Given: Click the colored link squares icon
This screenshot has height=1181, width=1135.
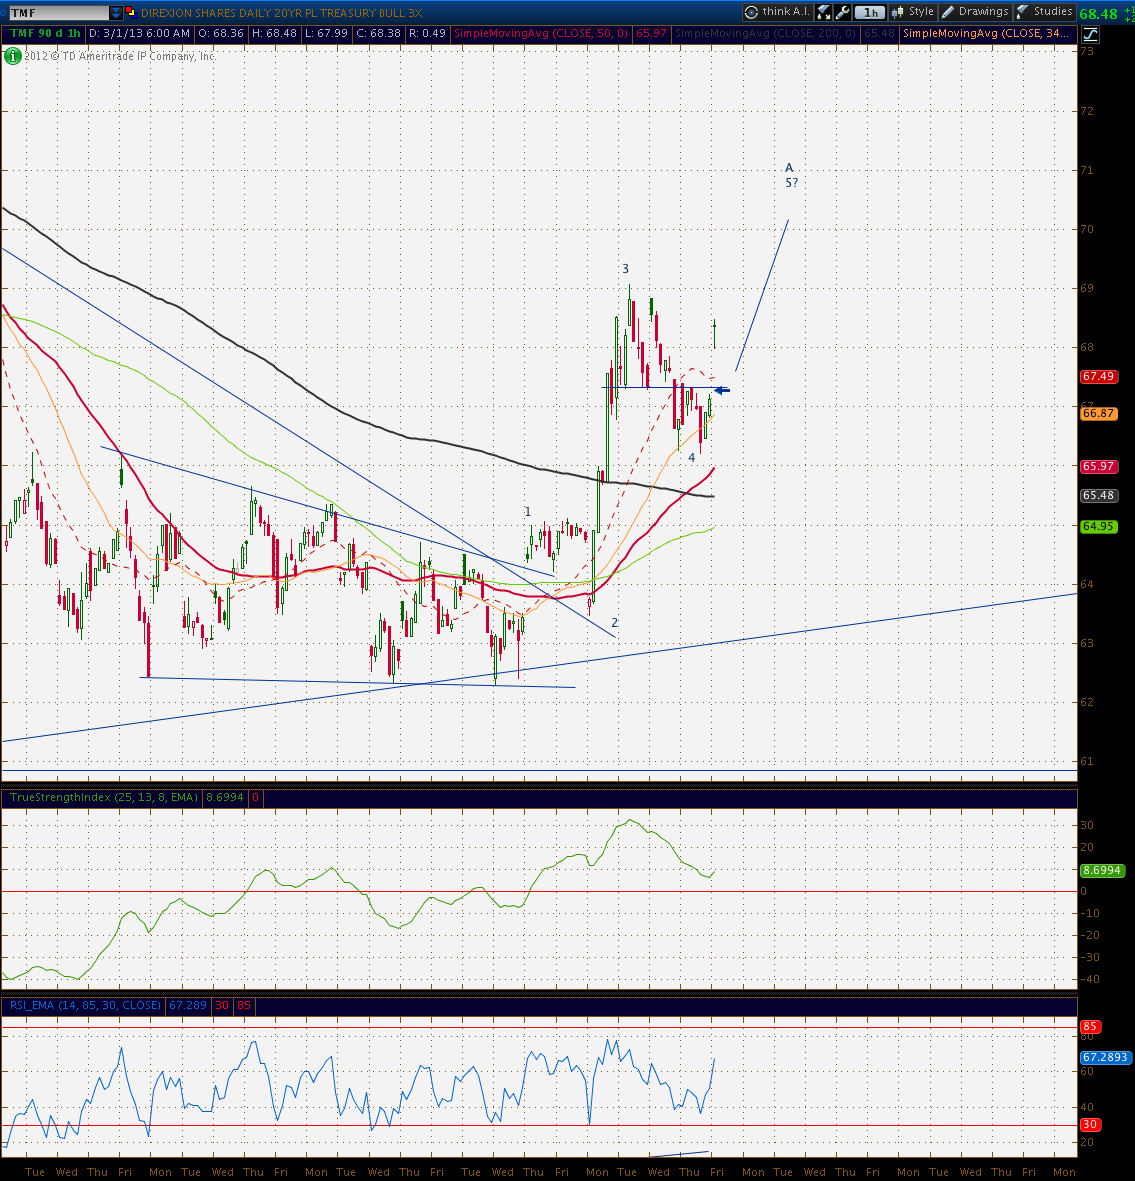Looking at the screenshot, I should [130, 12].
